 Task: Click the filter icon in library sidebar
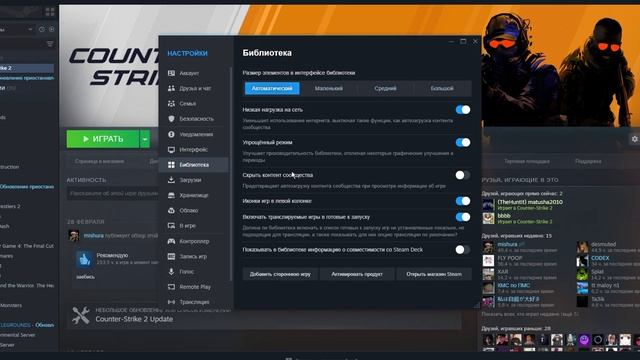tap(50, 44)
